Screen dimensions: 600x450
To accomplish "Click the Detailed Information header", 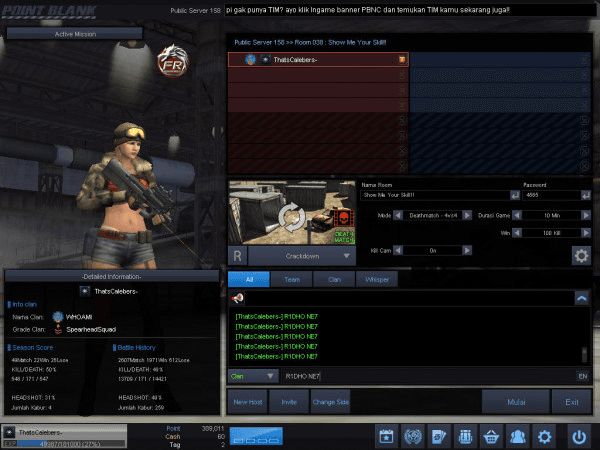I will coord(111,276).
